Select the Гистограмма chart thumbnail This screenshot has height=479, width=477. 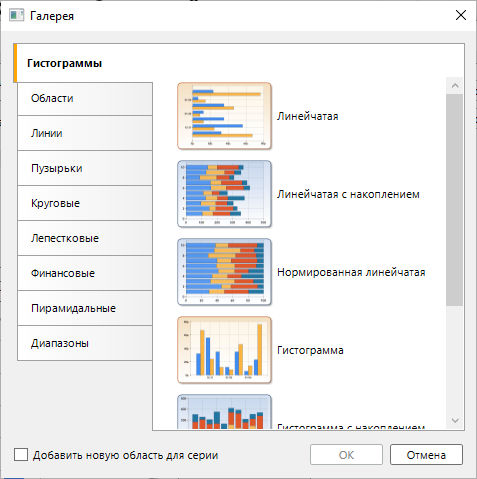(x=224, y=350)
